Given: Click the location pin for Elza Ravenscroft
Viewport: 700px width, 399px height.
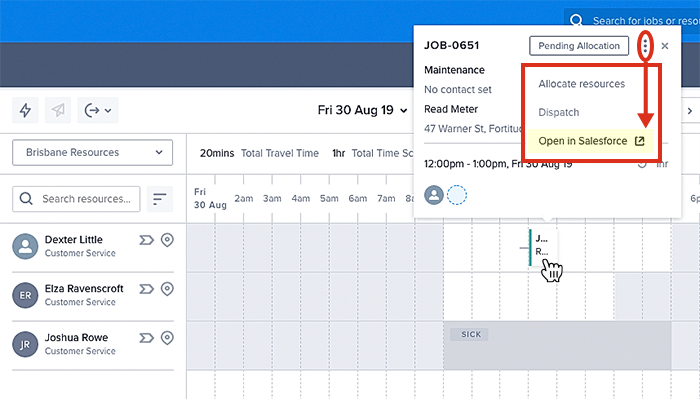Looking at the screenshot, I should 167,289.
